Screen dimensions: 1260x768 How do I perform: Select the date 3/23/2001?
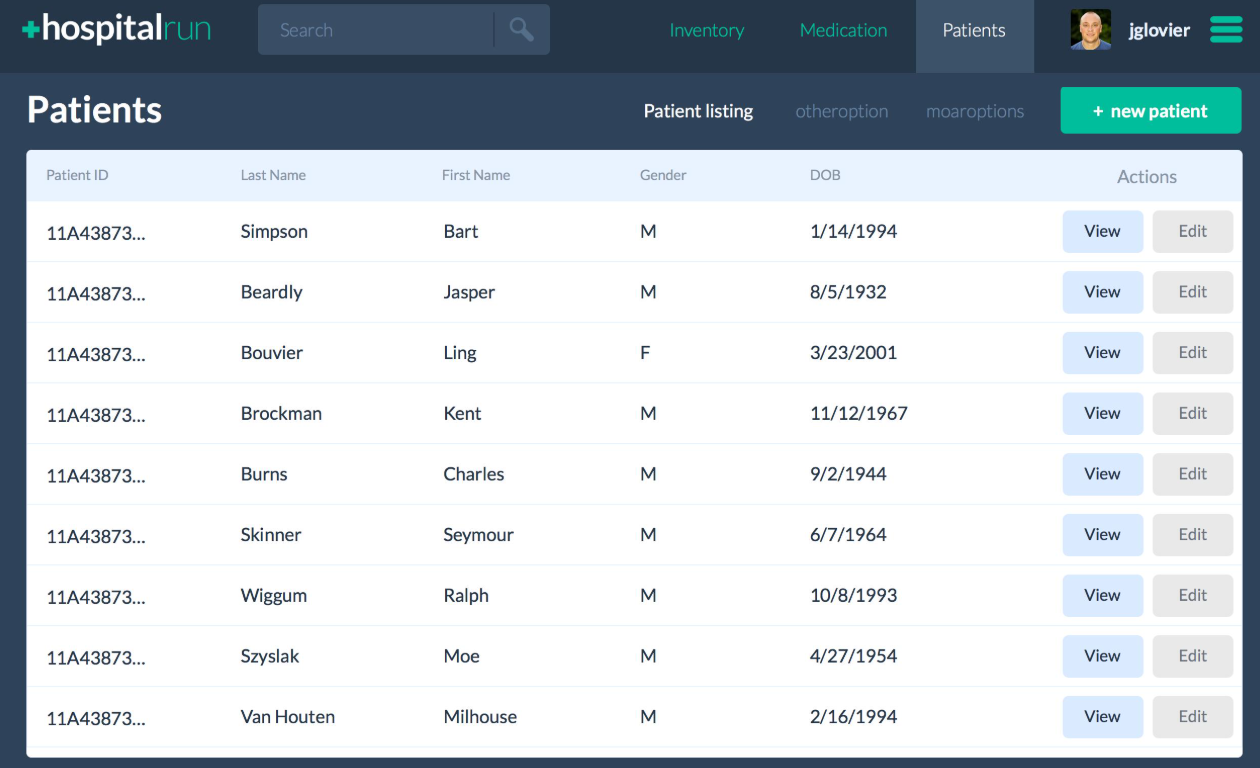click(853, 352)
